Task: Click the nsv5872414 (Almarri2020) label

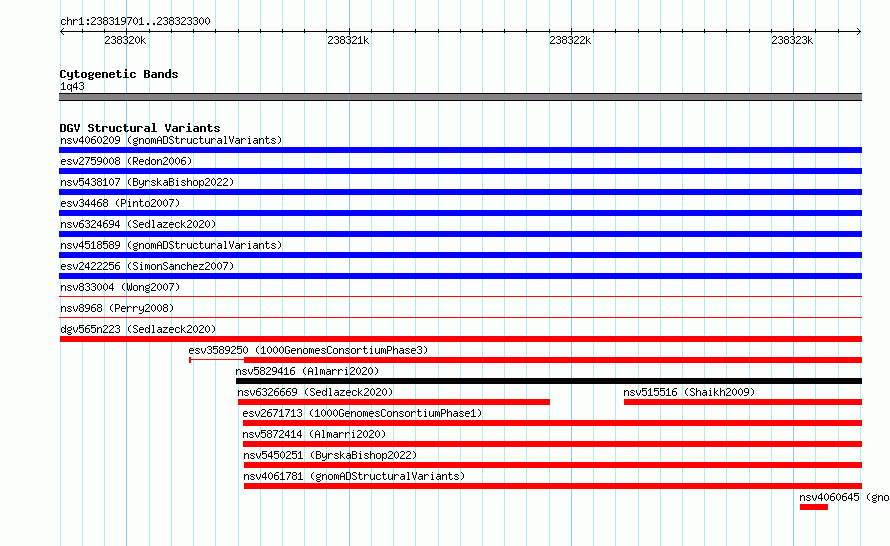Action: tap(314, 434)
